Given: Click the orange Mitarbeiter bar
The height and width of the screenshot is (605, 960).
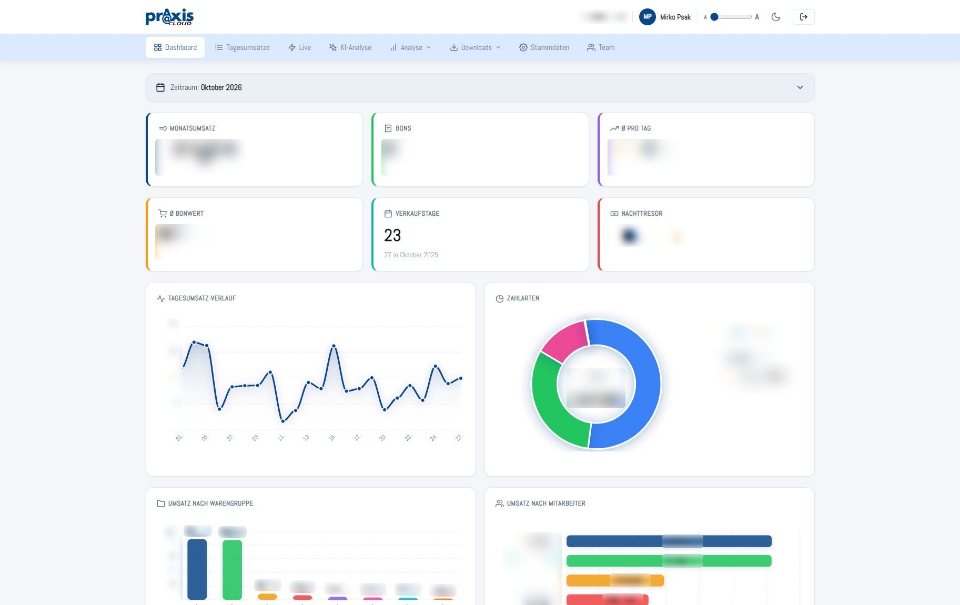Looking at the screenshot, I should [615, 580].
